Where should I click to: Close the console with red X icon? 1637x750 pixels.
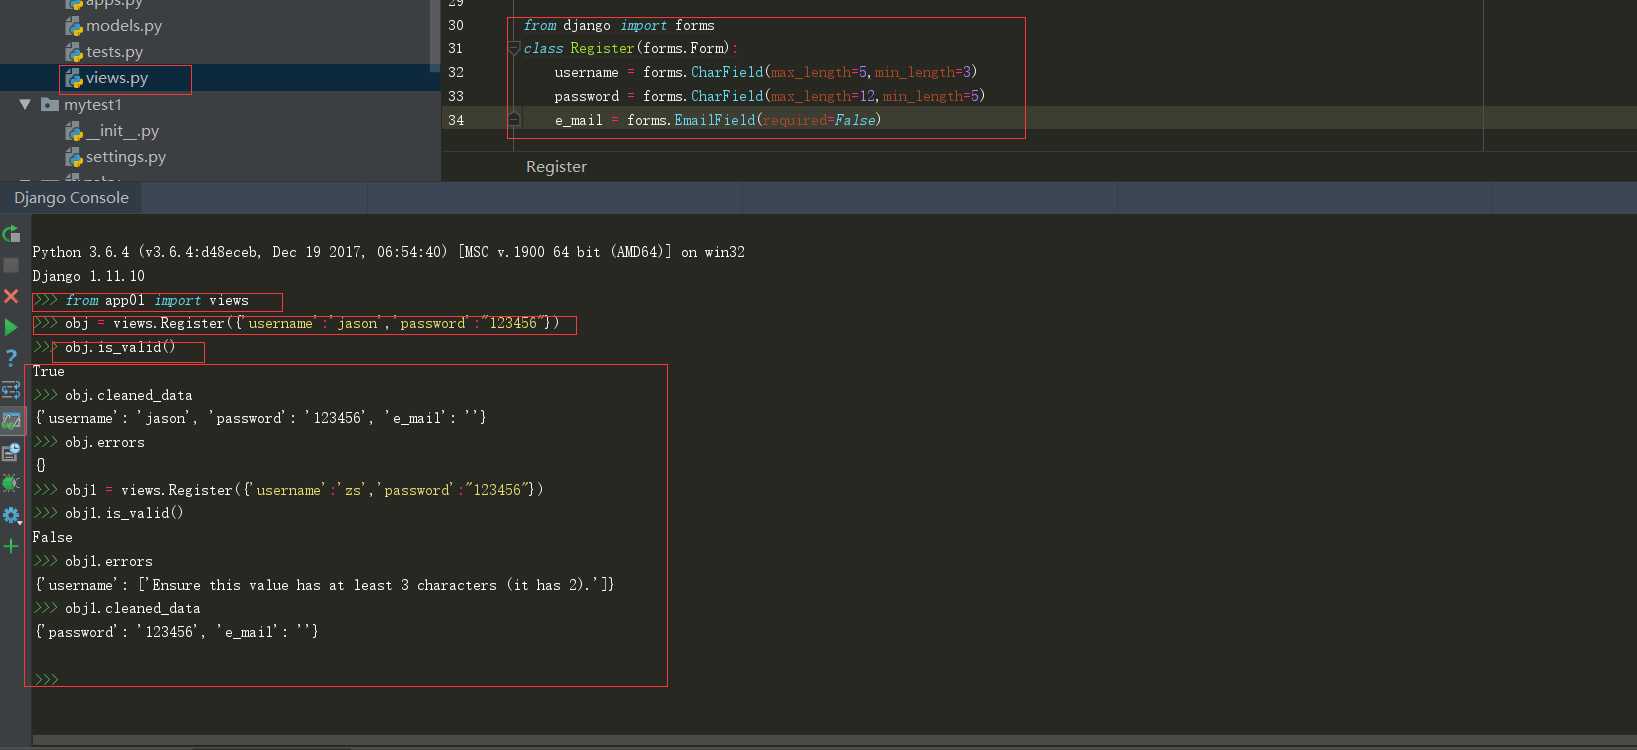pyautogui.click(x=11, y=296)
